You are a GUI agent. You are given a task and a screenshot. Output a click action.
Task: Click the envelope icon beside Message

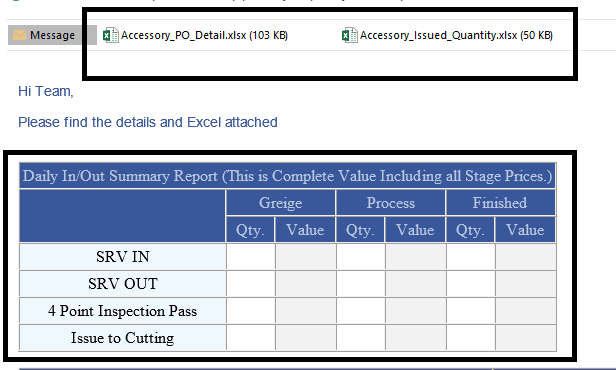19,35
